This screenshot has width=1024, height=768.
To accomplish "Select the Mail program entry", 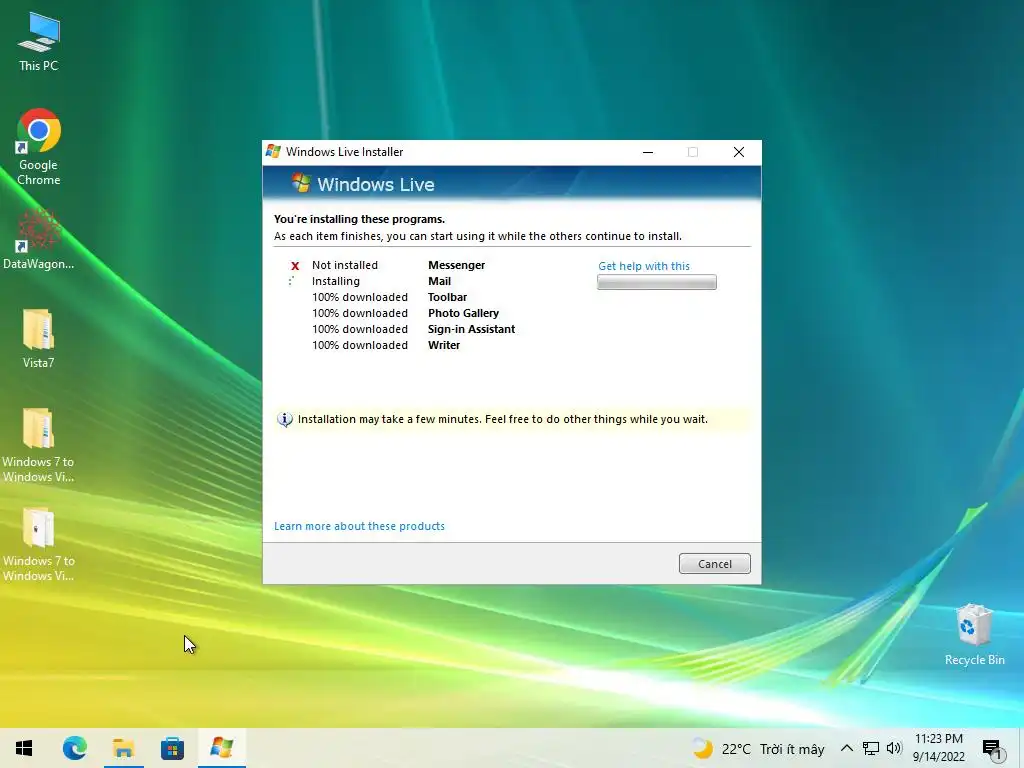I will tap(440, 281).
